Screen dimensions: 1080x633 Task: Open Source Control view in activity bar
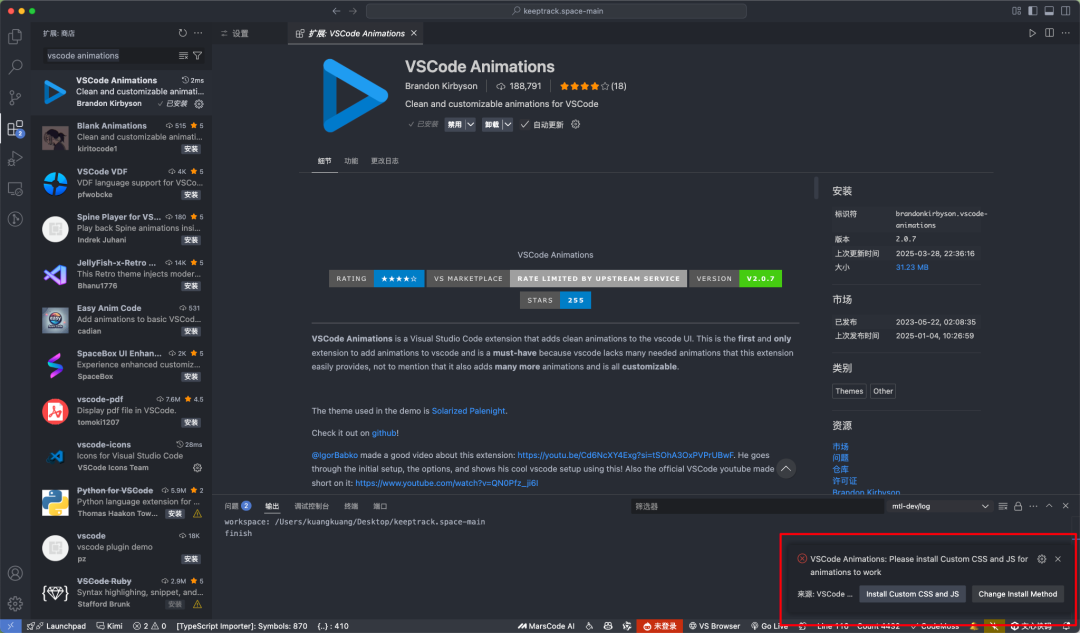tap(14, 97)
